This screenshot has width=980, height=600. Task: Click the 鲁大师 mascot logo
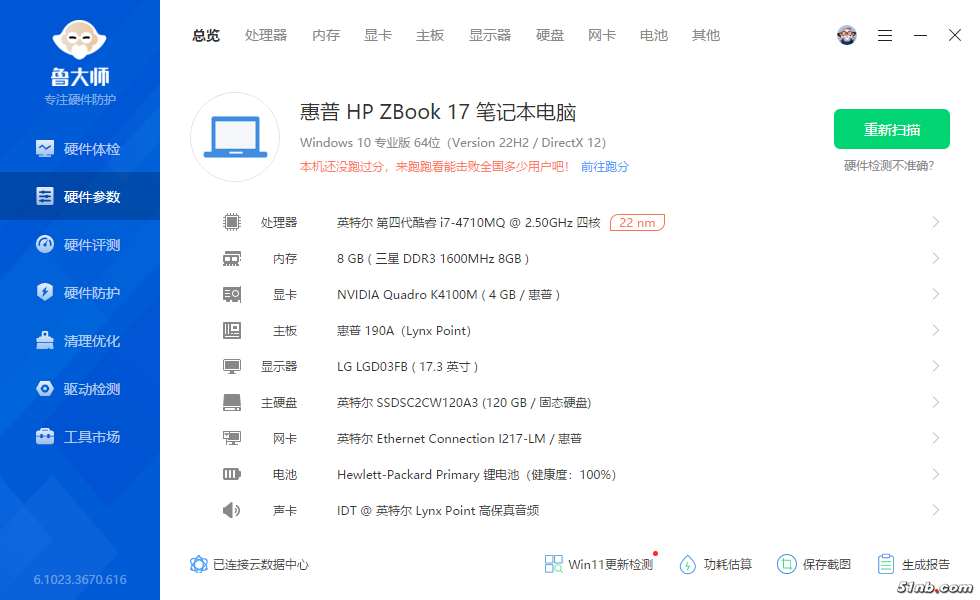(x=79, y=40)
